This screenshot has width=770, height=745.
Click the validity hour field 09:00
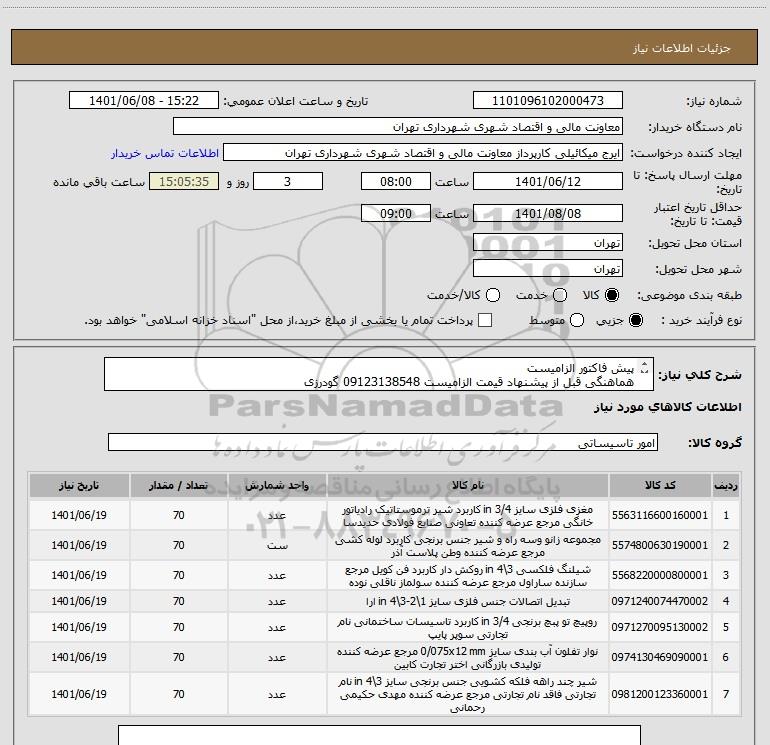[x=396, y=213]
